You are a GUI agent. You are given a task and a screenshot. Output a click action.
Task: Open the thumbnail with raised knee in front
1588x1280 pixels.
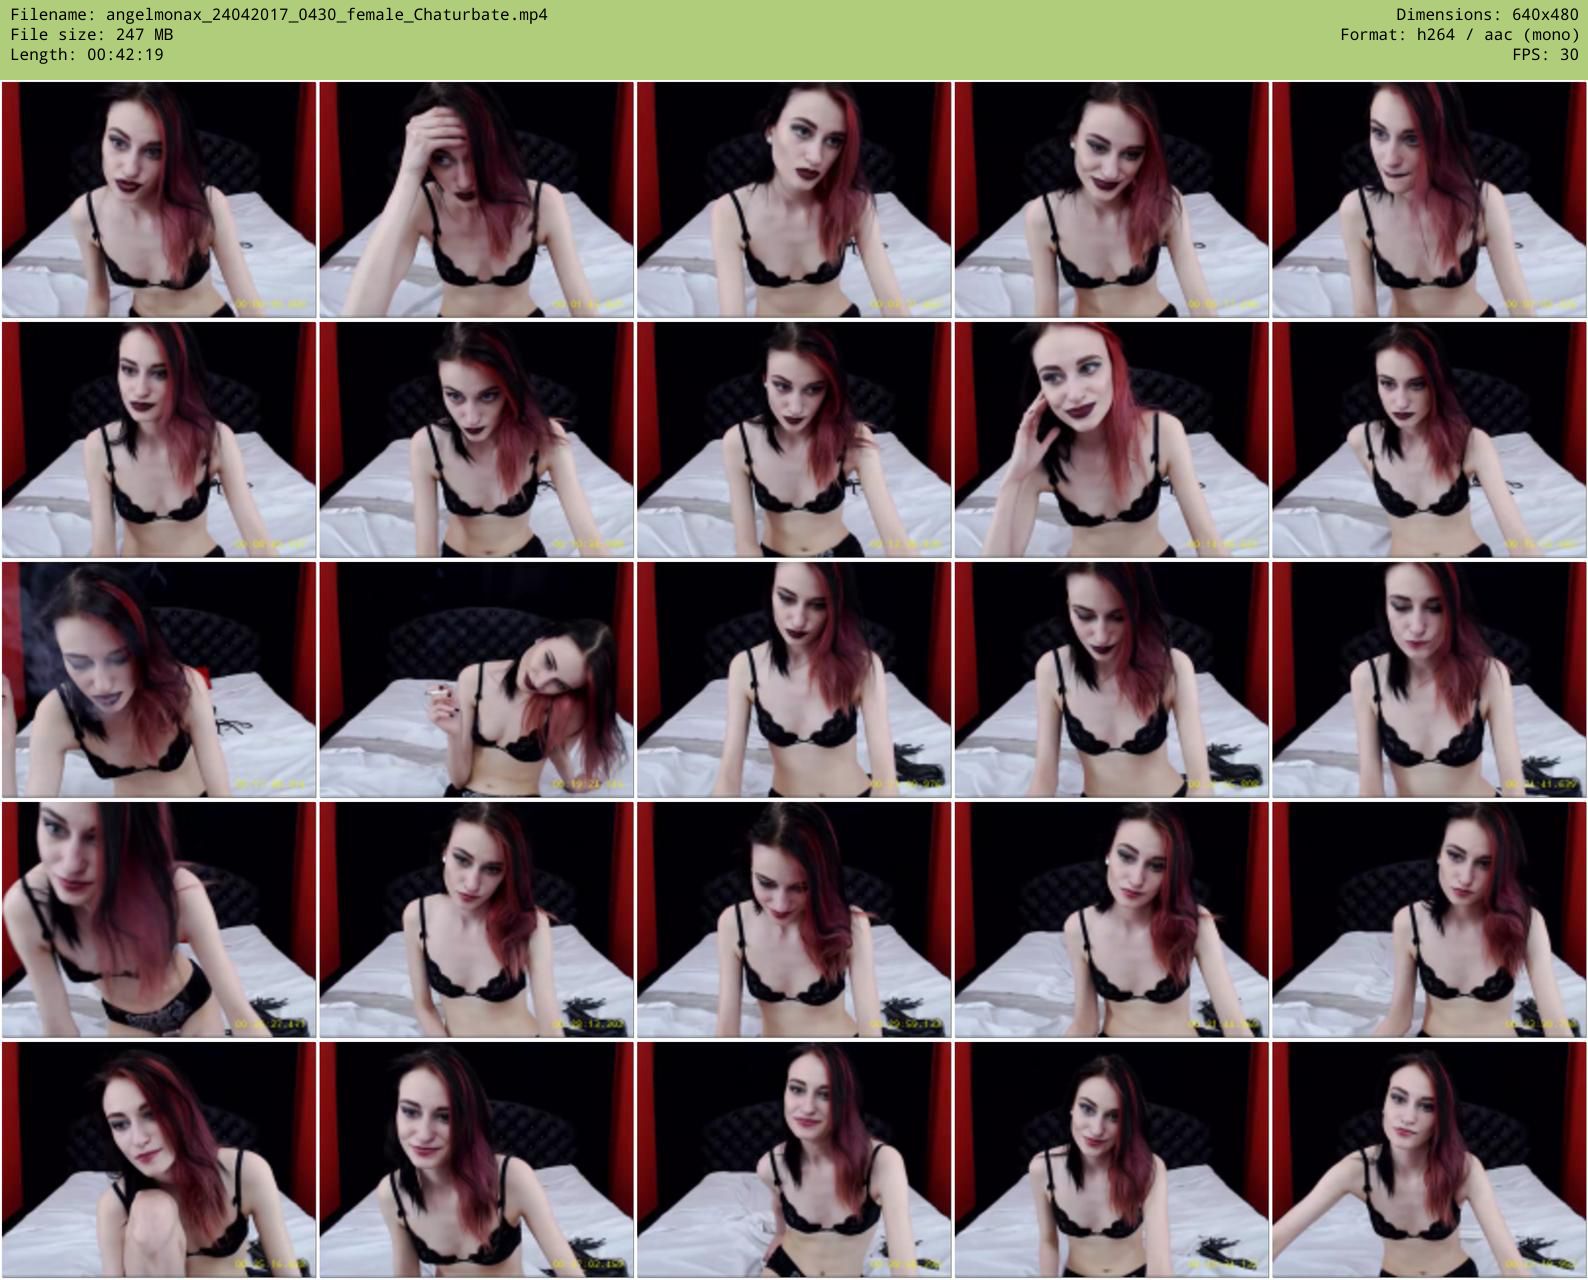pos(159,1160)
